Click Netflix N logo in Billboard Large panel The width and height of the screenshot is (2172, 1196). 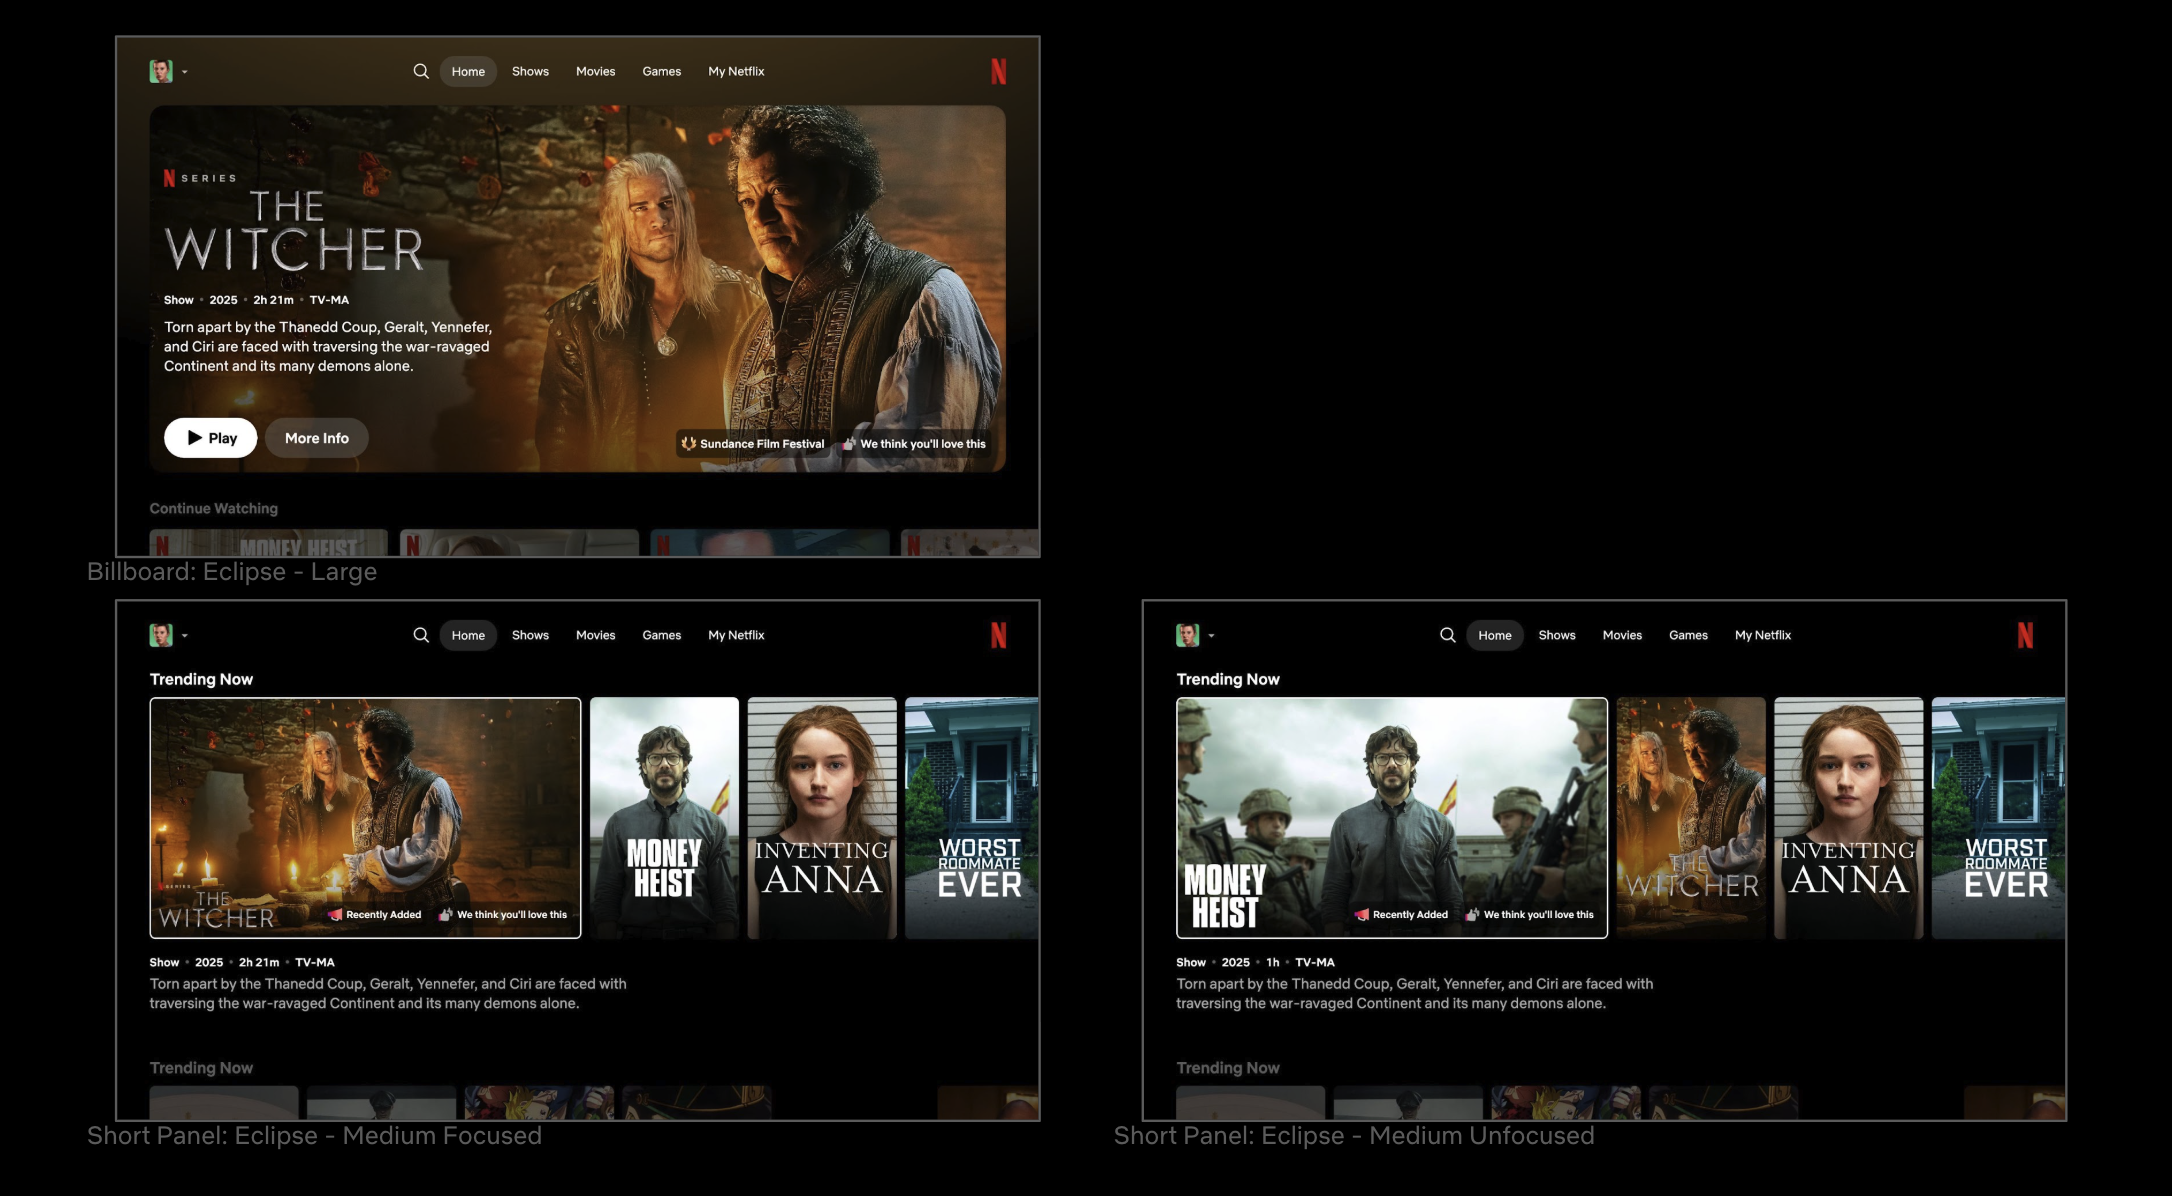998,71
